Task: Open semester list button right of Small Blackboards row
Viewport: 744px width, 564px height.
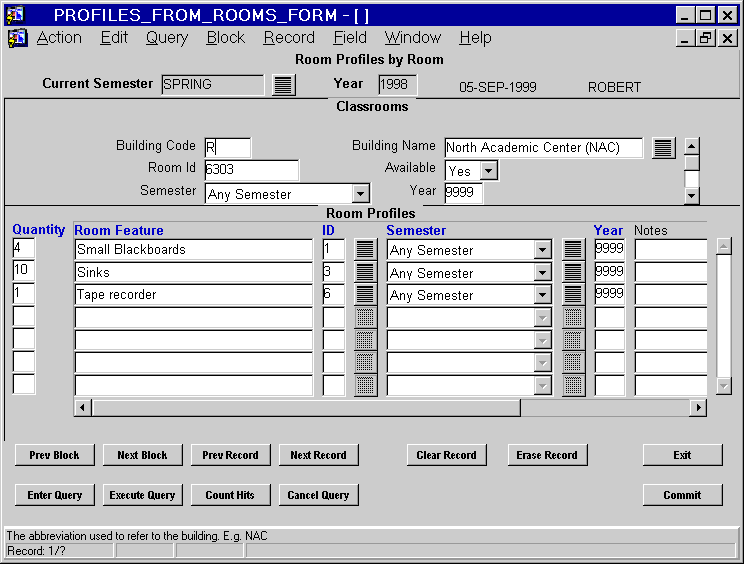Action: [573, 250]
